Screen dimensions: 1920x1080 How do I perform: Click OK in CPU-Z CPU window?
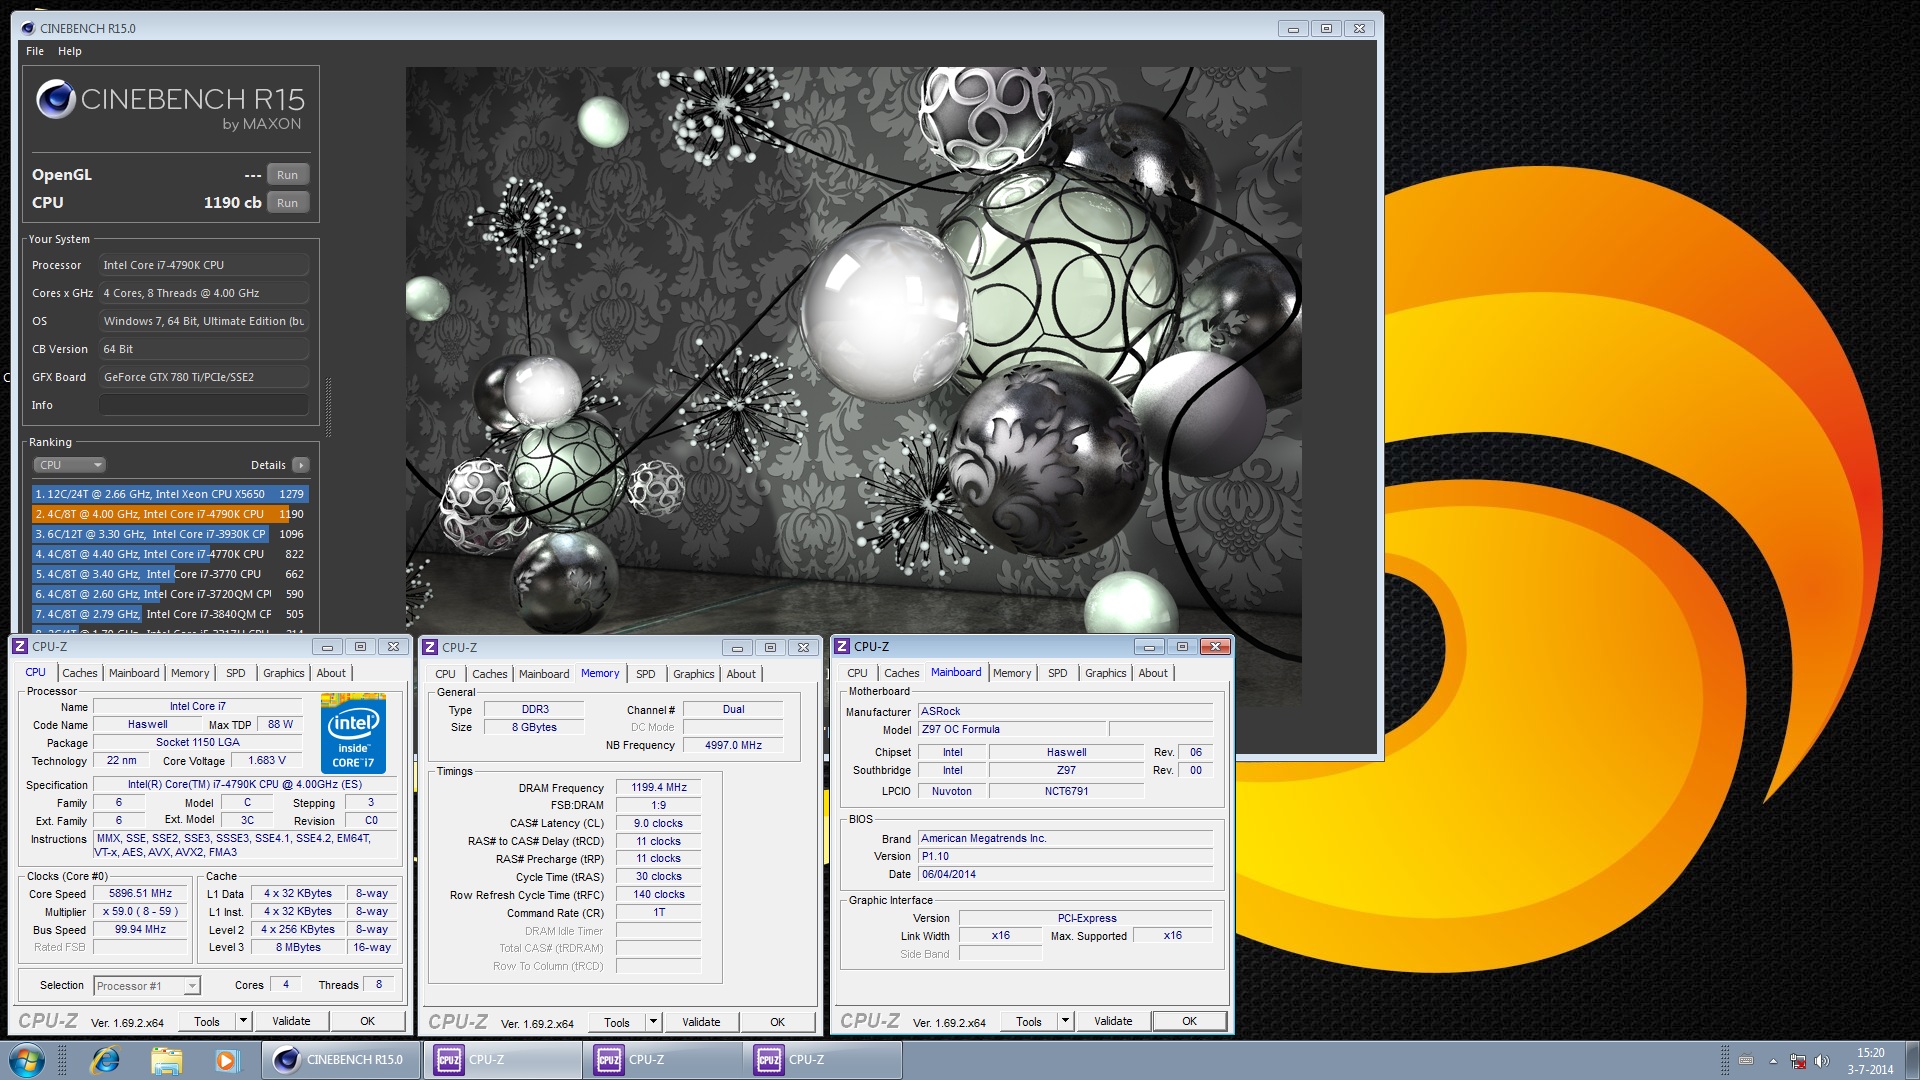coord(367,1021)
